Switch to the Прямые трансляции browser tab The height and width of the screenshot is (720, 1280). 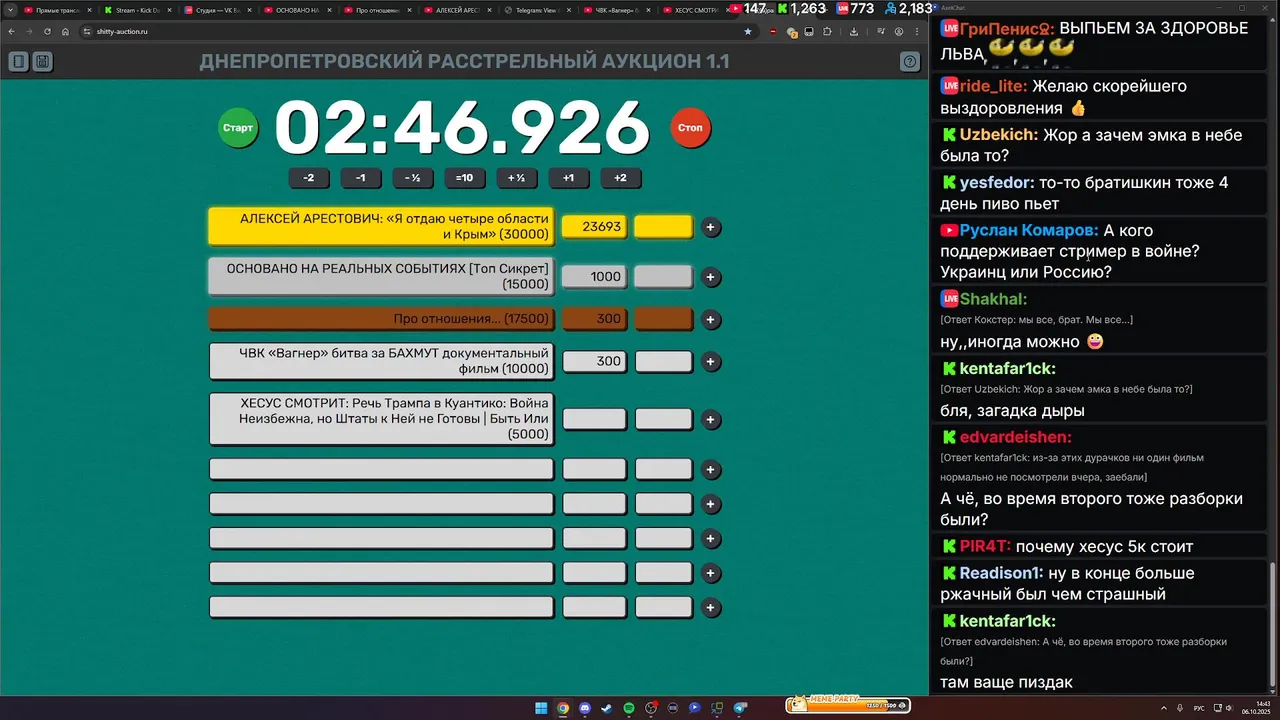pyautogui.click(x=57, y=10)
